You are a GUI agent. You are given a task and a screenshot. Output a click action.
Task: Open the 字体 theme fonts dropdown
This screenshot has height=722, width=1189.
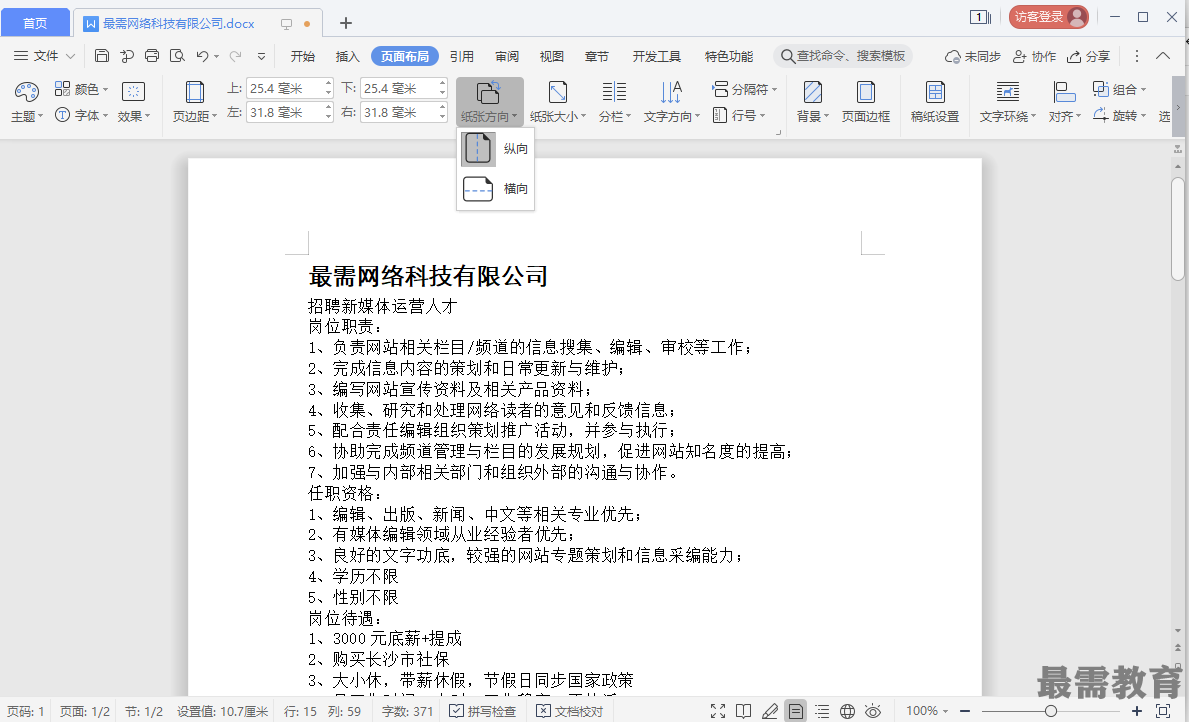click(x=81, y=115)
